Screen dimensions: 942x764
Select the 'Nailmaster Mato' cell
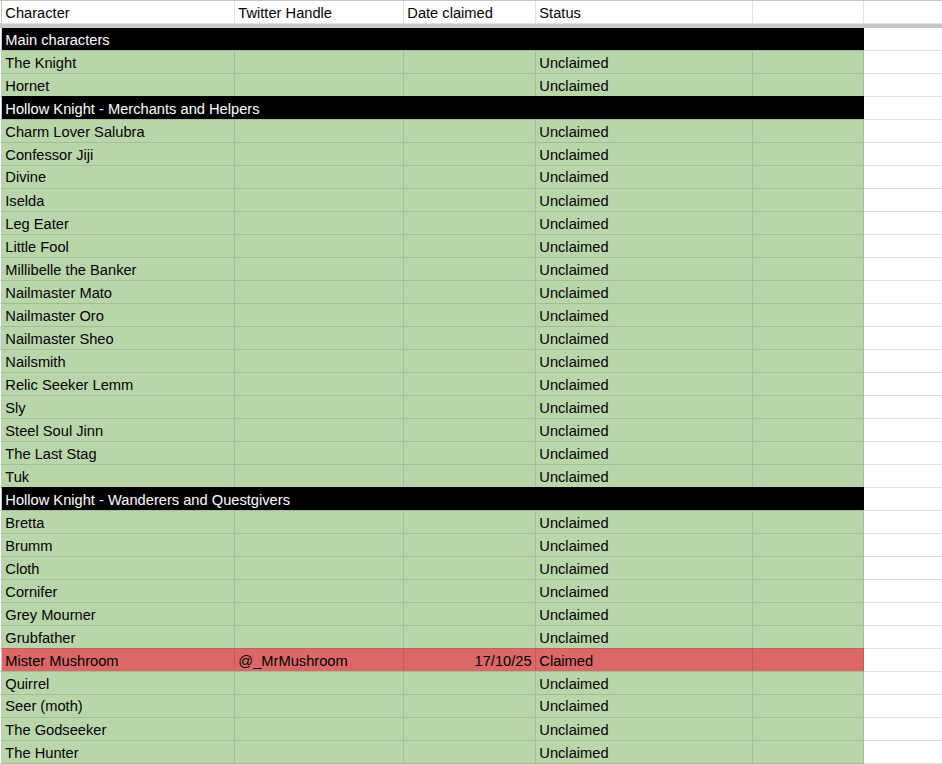(118, 293)
